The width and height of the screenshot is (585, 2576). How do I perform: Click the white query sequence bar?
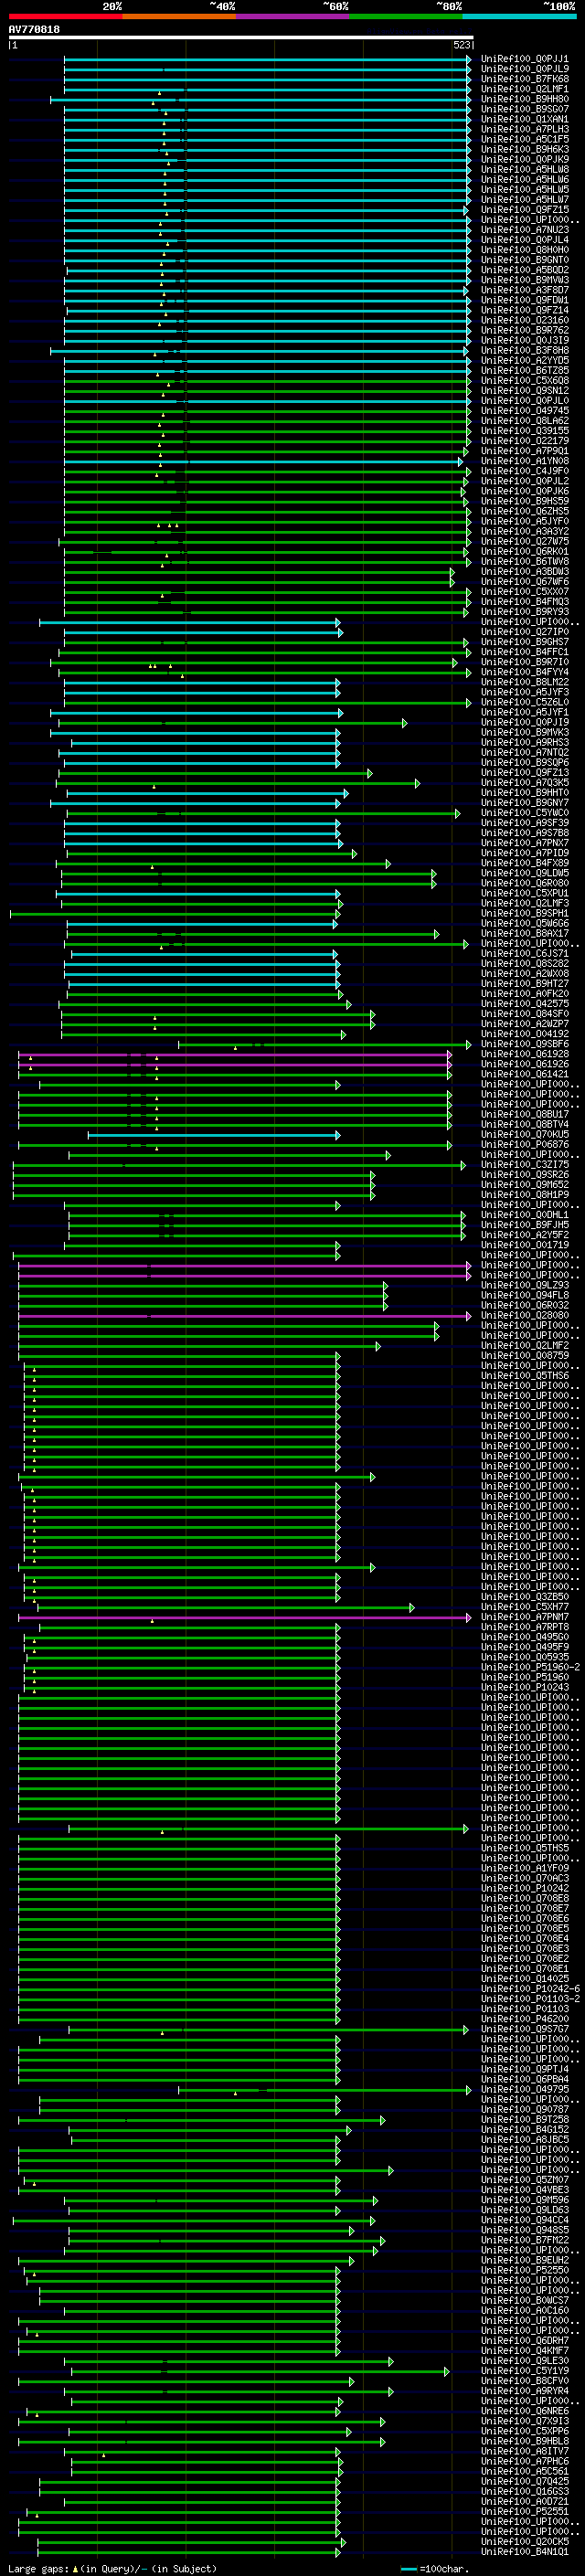point(241,37)
